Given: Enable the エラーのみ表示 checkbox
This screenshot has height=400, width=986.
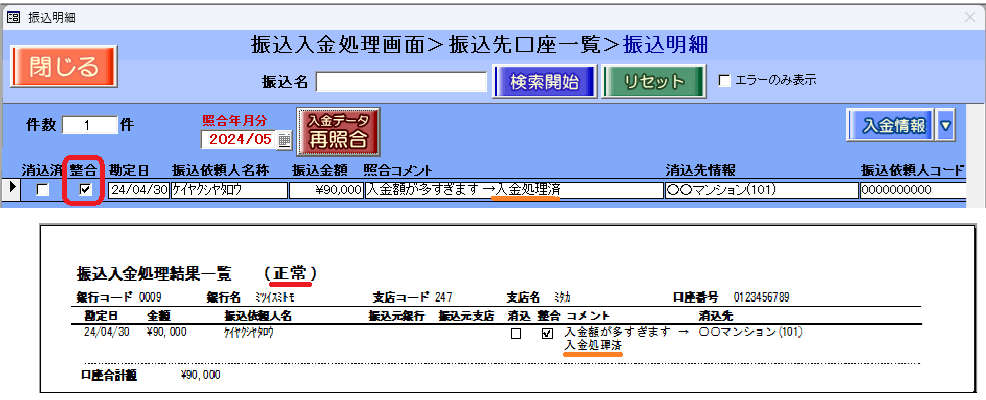Looking at the screenshot, I should tap(725, 80).
